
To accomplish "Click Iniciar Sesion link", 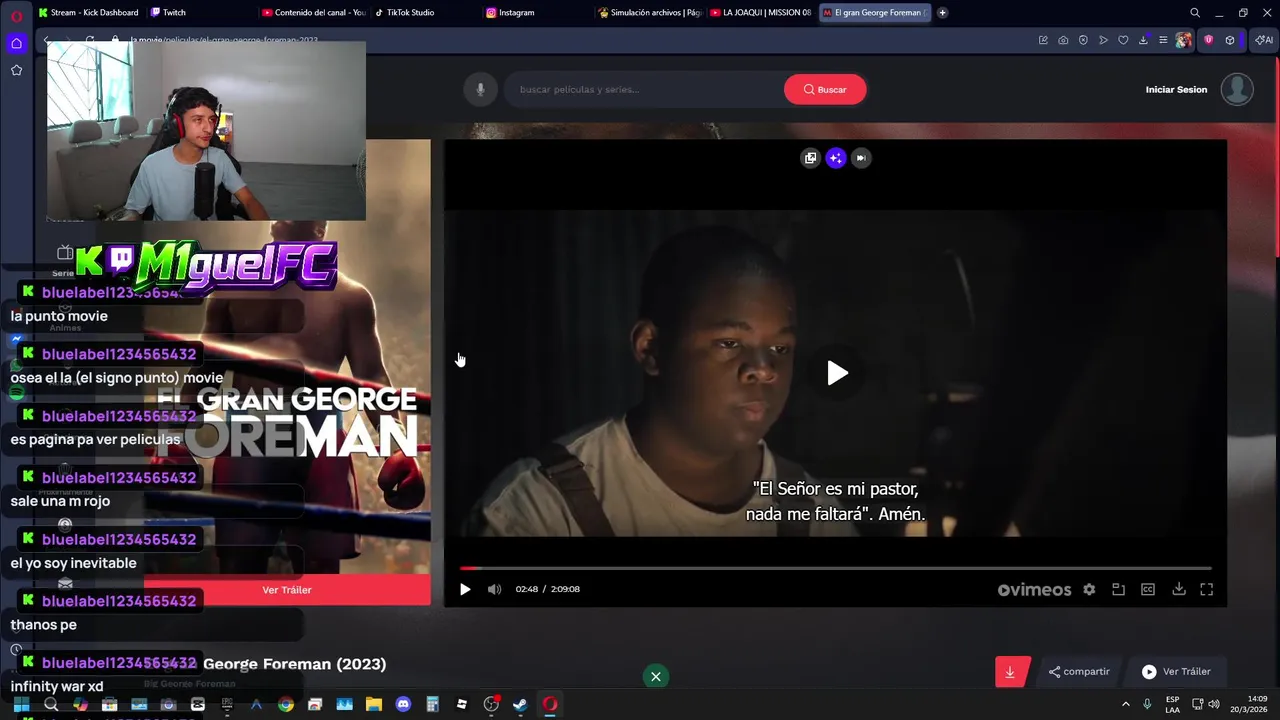I will tap(1176, 89).
